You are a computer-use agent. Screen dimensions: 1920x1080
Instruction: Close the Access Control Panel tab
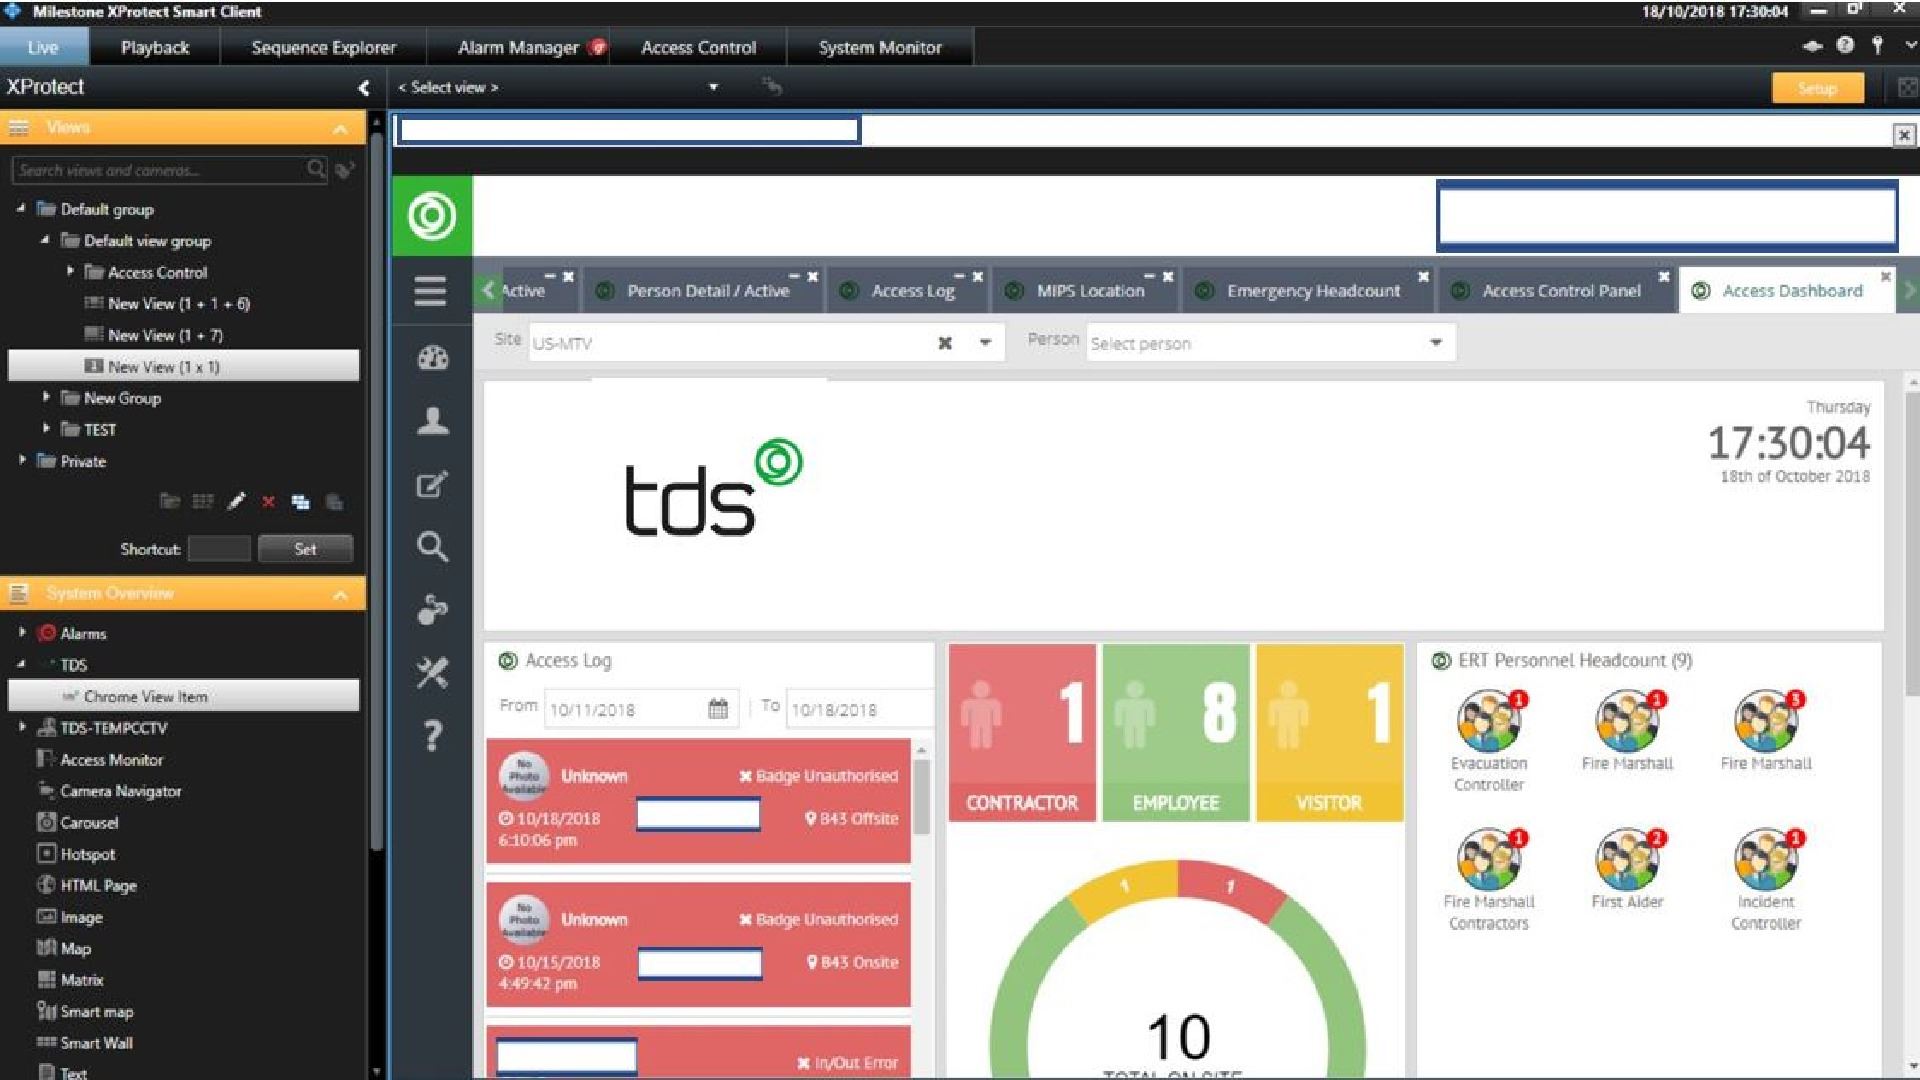[1664, 276]
